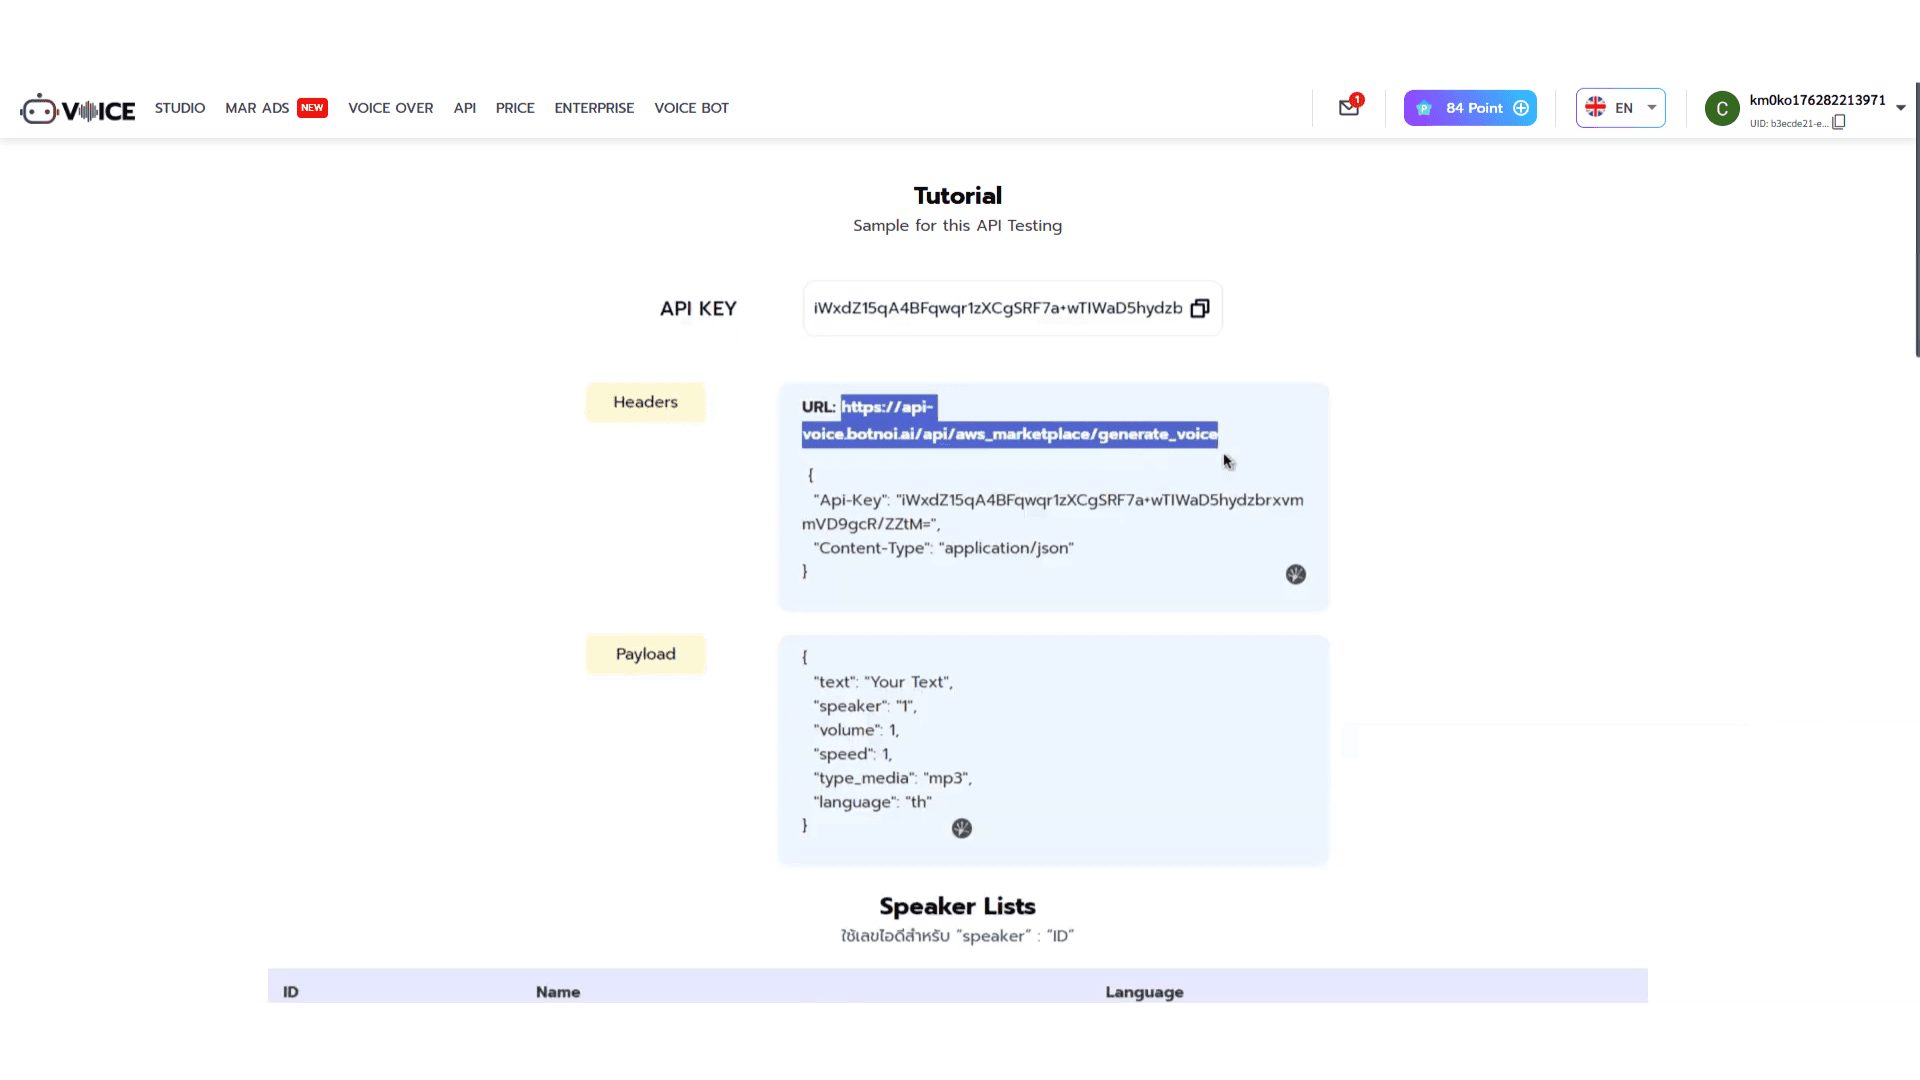1920x1080 pixels.
Task: Select VOICE OVER in the top navigation
Action: 390,108
